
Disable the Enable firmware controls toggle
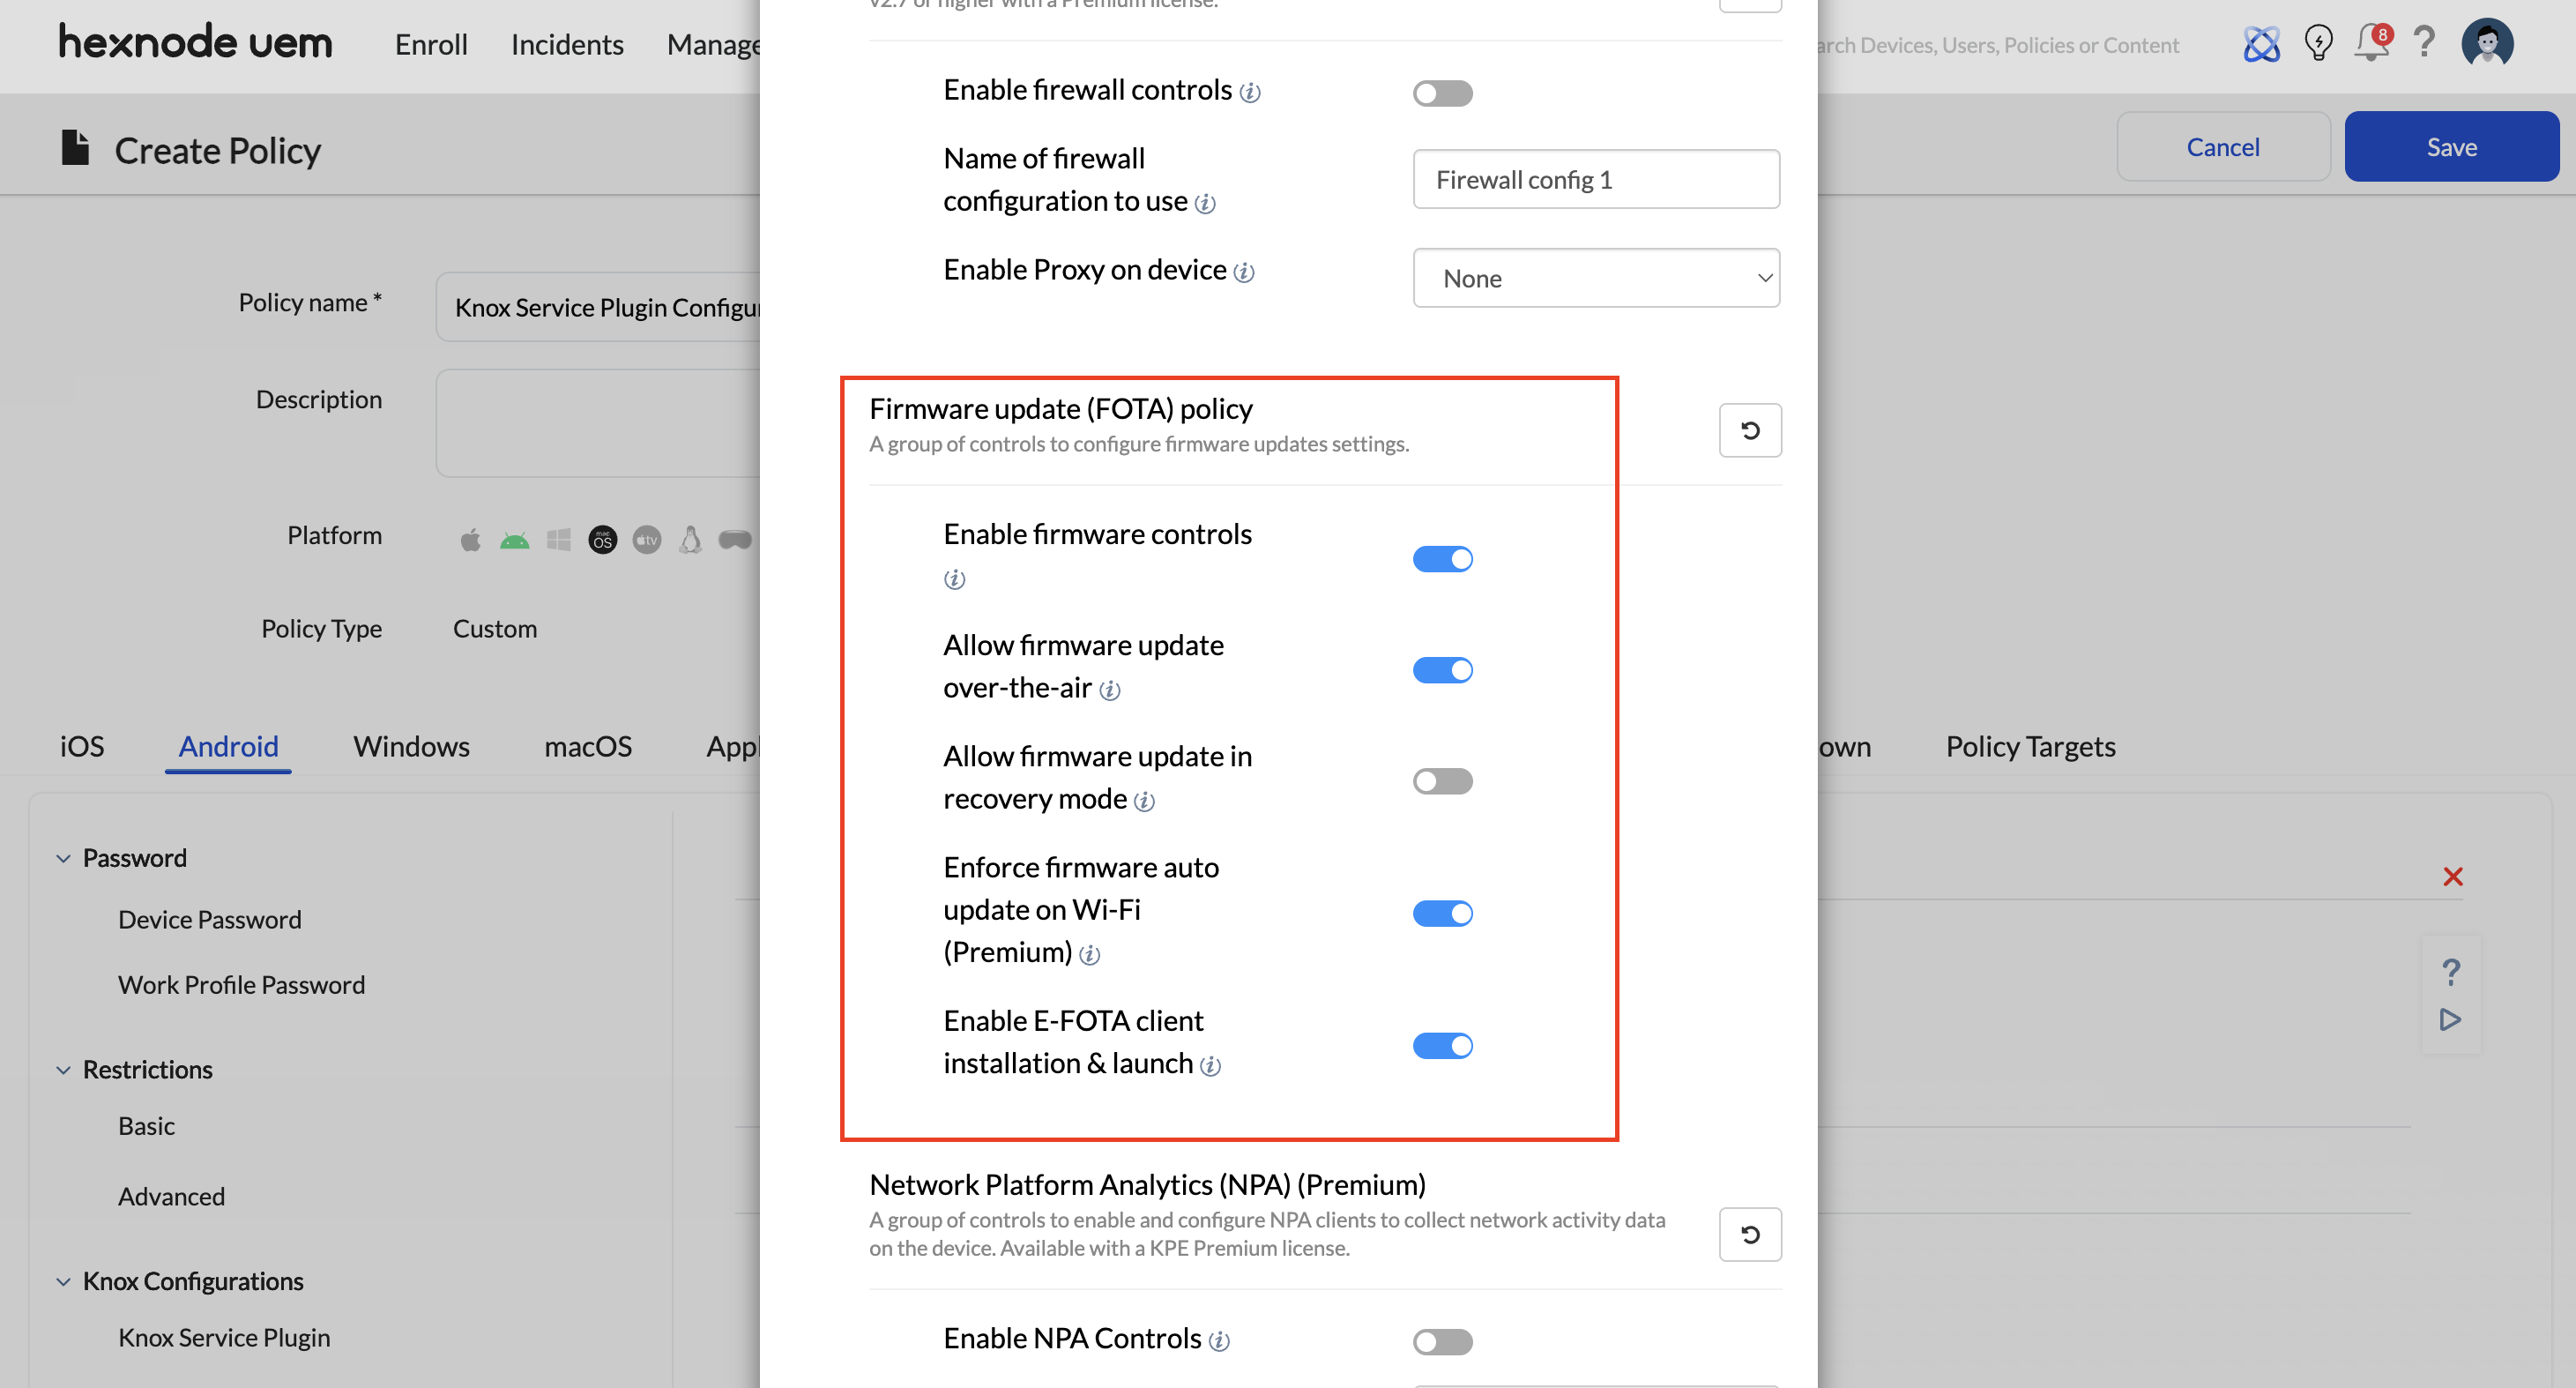(x=1442, y=559)
